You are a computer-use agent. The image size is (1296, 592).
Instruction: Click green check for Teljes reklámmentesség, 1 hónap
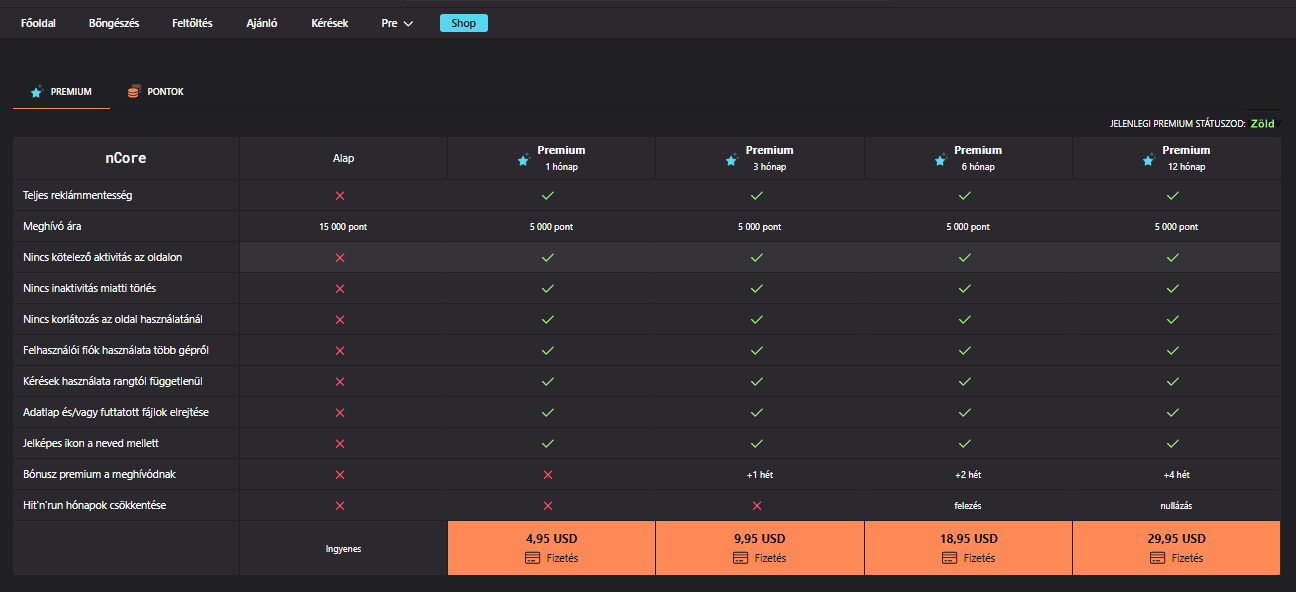[547, 196]
